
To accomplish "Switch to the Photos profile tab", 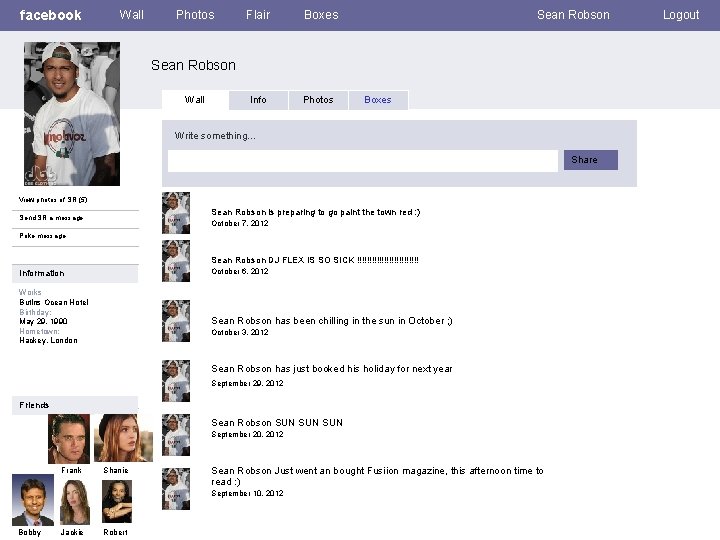I will 318,100.
